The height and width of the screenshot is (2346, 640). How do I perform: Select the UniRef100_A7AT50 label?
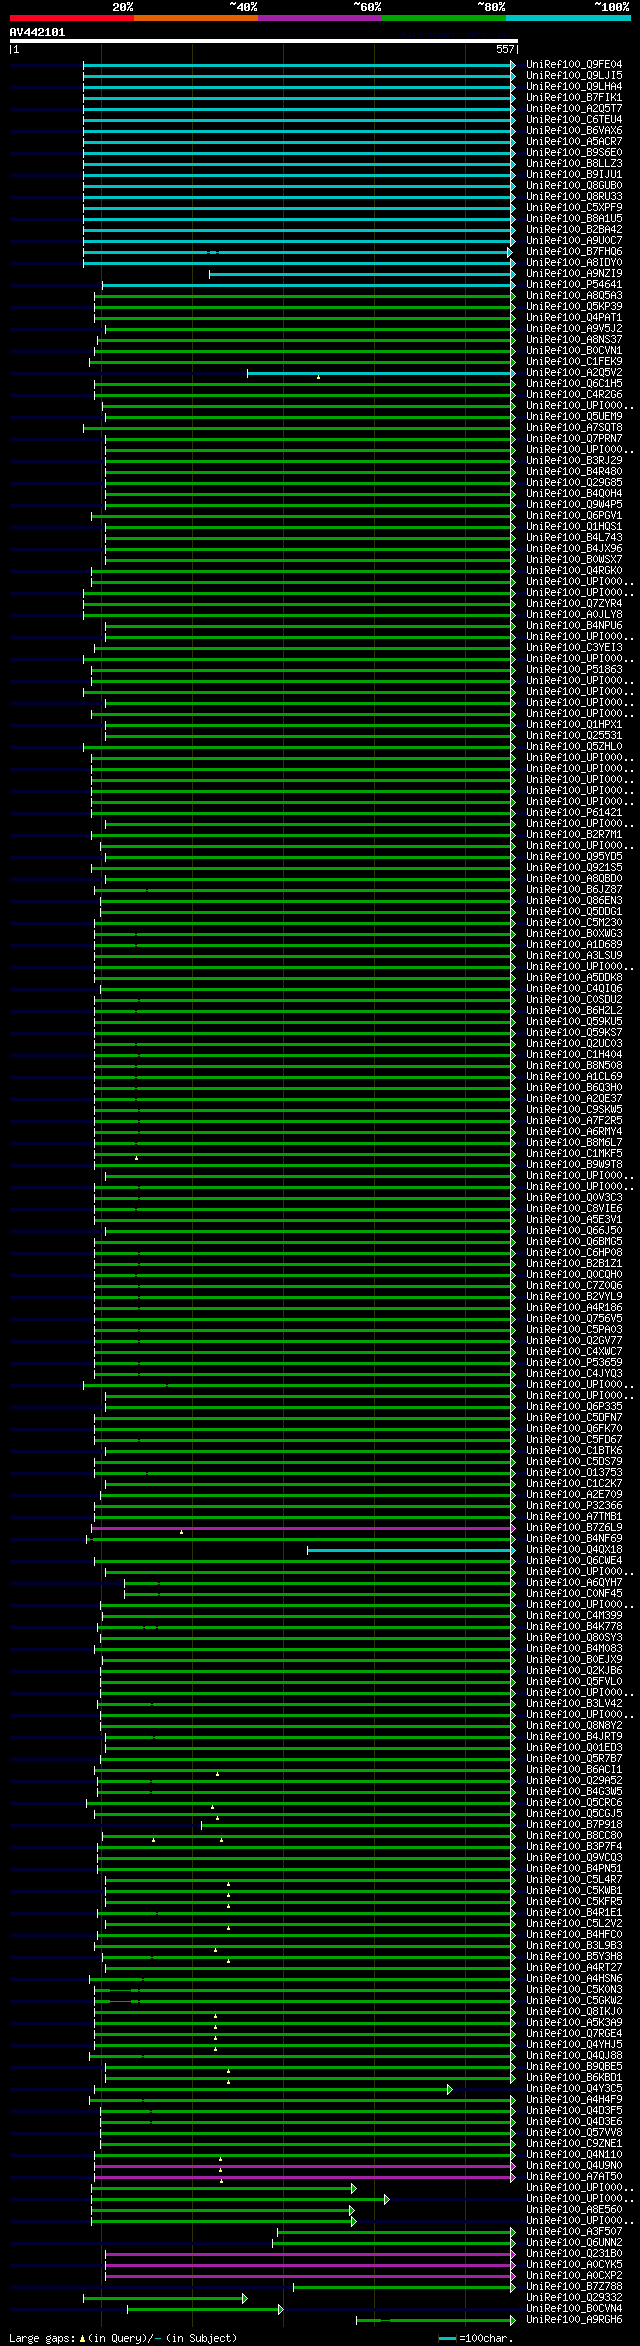click(x=574, y=2177)
